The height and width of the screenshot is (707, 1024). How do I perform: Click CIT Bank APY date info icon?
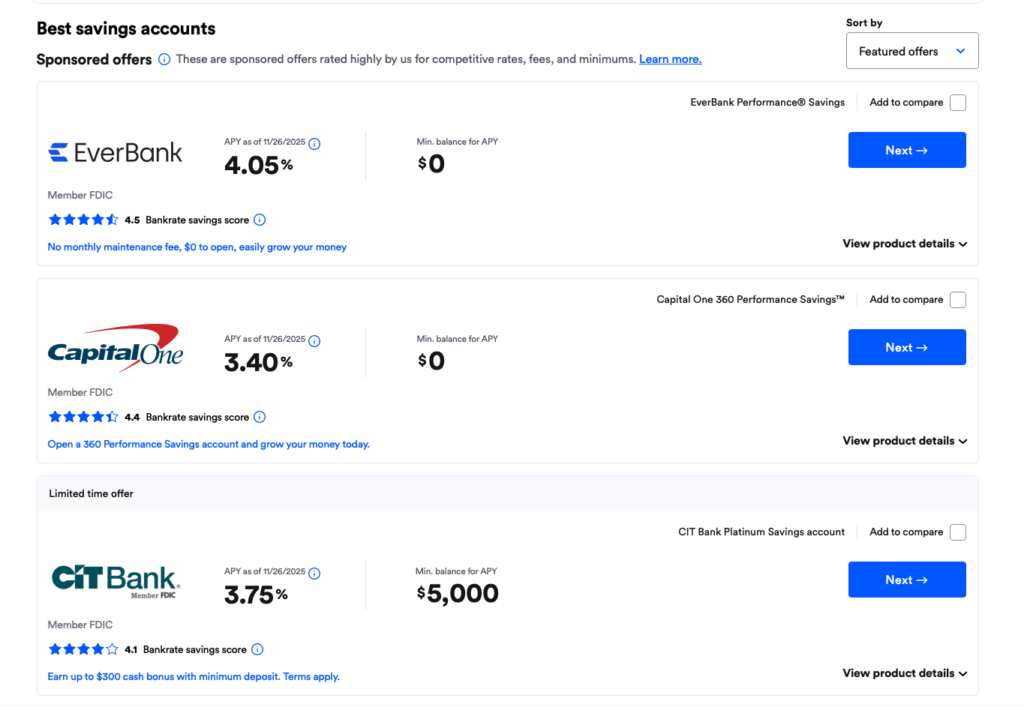tap(314, 573)
